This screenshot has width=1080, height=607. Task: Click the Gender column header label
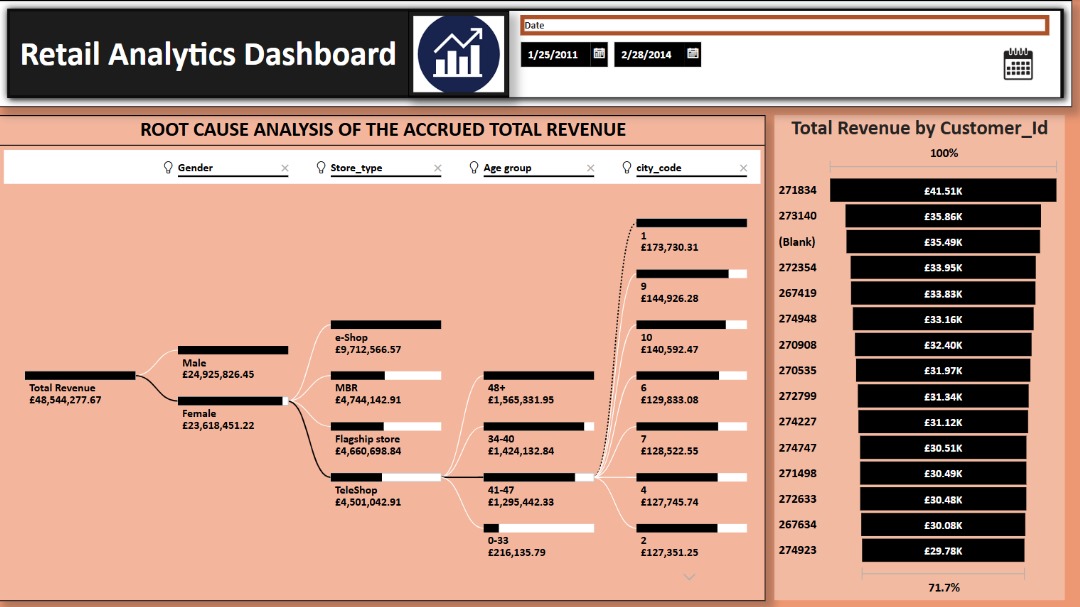(195, 167)
